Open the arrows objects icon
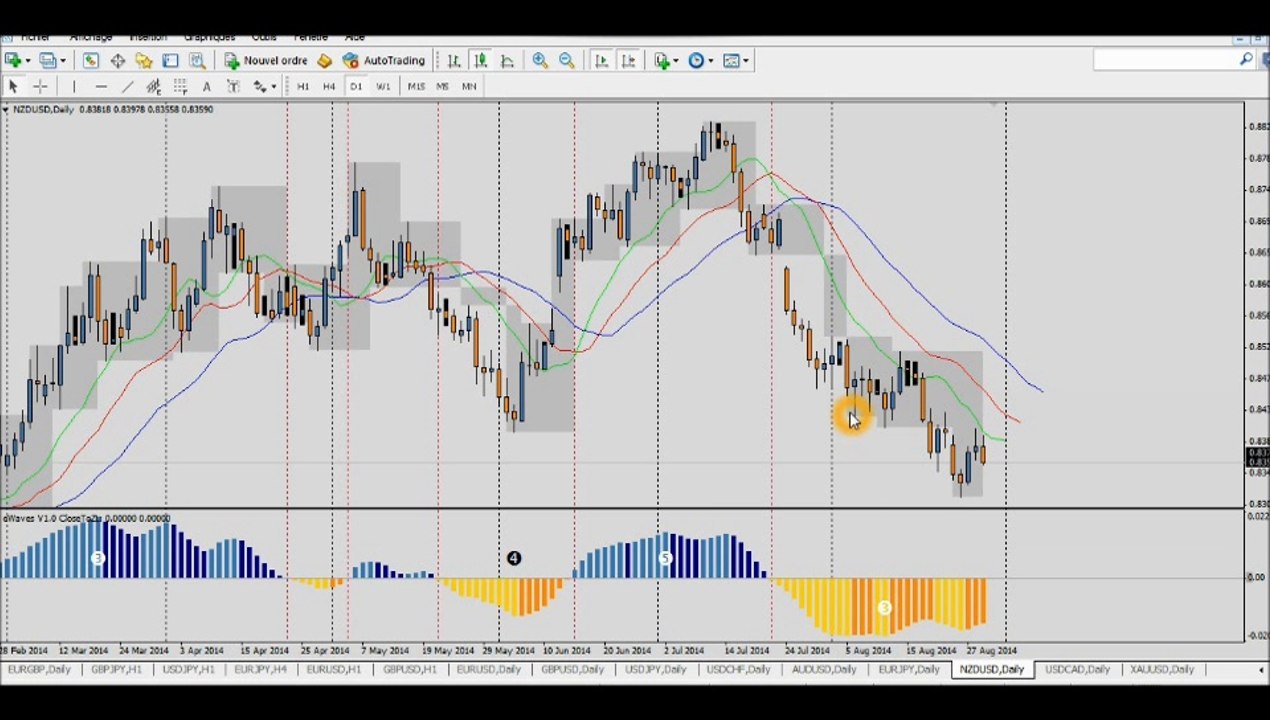Viewport: 1270px width, 720px height. pos(259,87)
